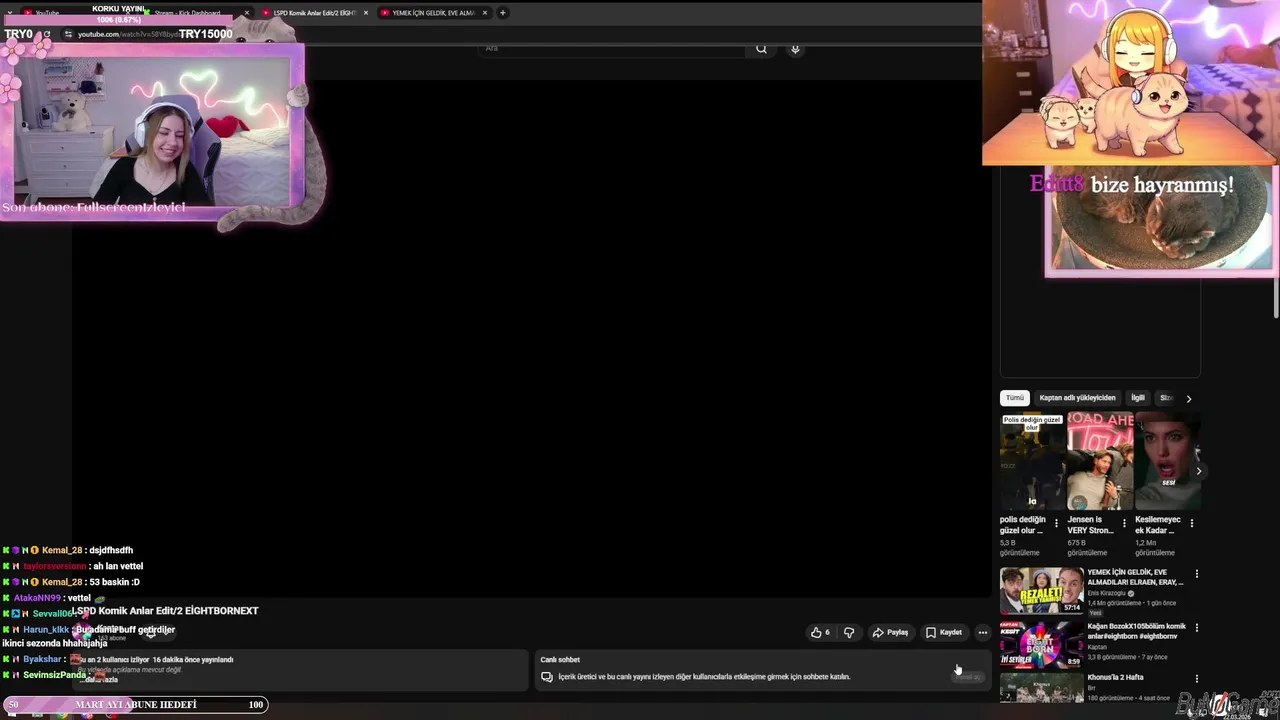Image resolution: width=1280 pixels, height=720 pixels.
Task: Open the Kesilemeyecek Kadar short thumbnail
Action: pyautogui.click(x=1167, y=461)
